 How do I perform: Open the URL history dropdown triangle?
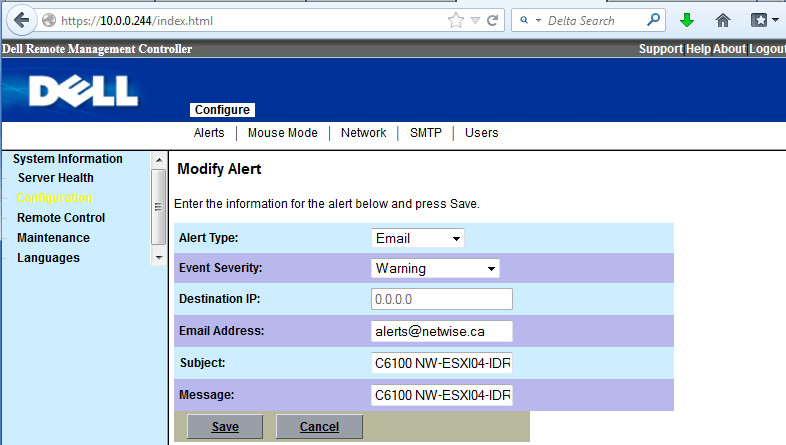point(475,21)
